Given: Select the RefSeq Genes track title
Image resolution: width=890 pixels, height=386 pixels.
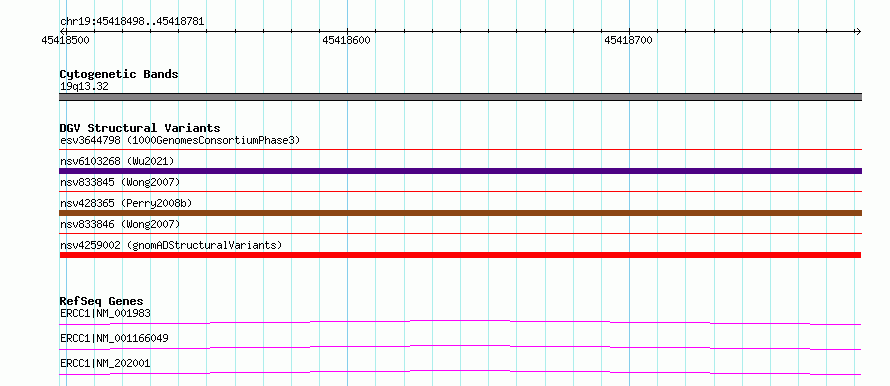Looking at the screenshot, I should pyautogui.click(x=102, y=301).
